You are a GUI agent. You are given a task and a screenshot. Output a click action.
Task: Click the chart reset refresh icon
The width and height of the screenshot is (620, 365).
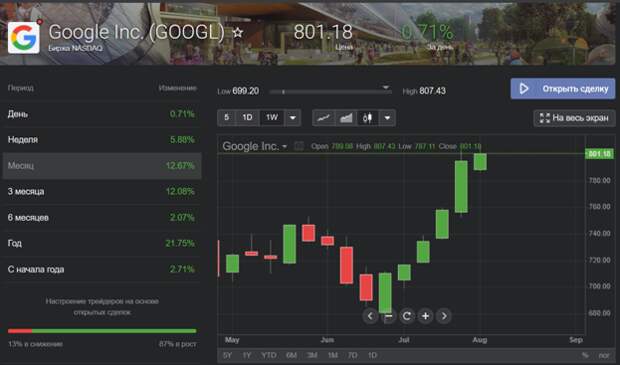pyautogui.click(x=407, y=316)
